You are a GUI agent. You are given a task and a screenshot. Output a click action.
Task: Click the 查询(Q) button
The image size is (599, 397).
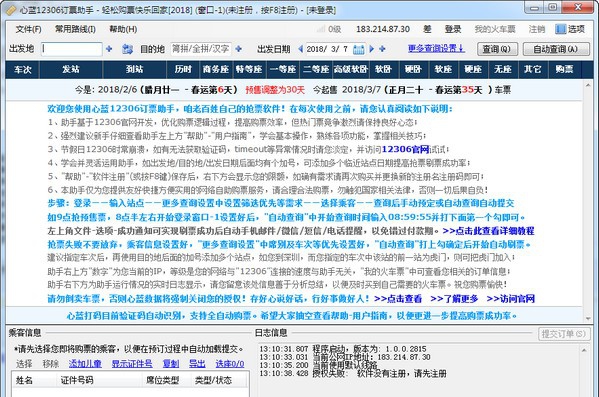pyautogui.click(x=497, y=49)
